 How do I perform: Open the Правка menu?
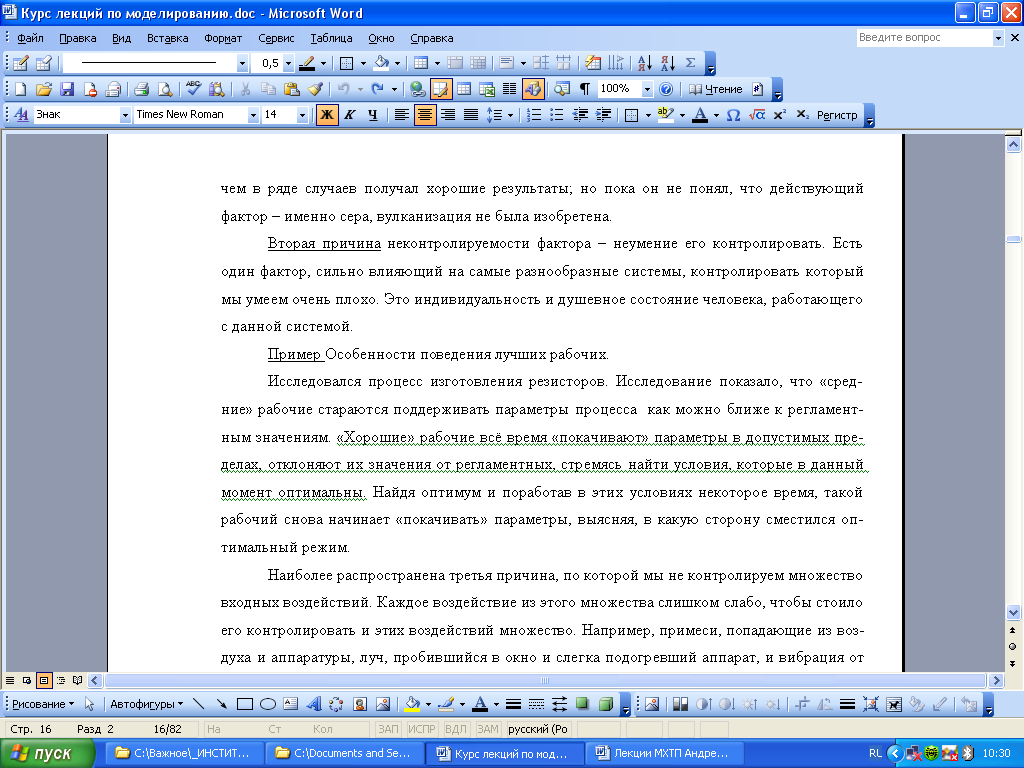pyautogui.click(x=78, y=38)
